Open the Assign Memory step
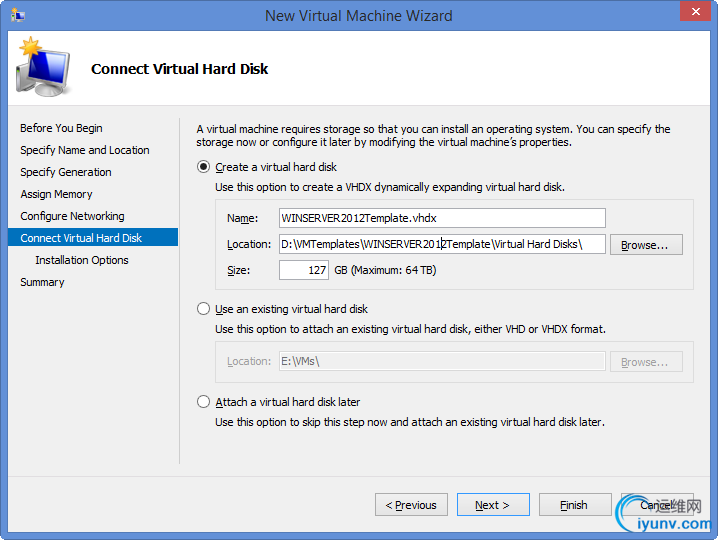The height and width of the screenshot is (540, 718). 56,194
